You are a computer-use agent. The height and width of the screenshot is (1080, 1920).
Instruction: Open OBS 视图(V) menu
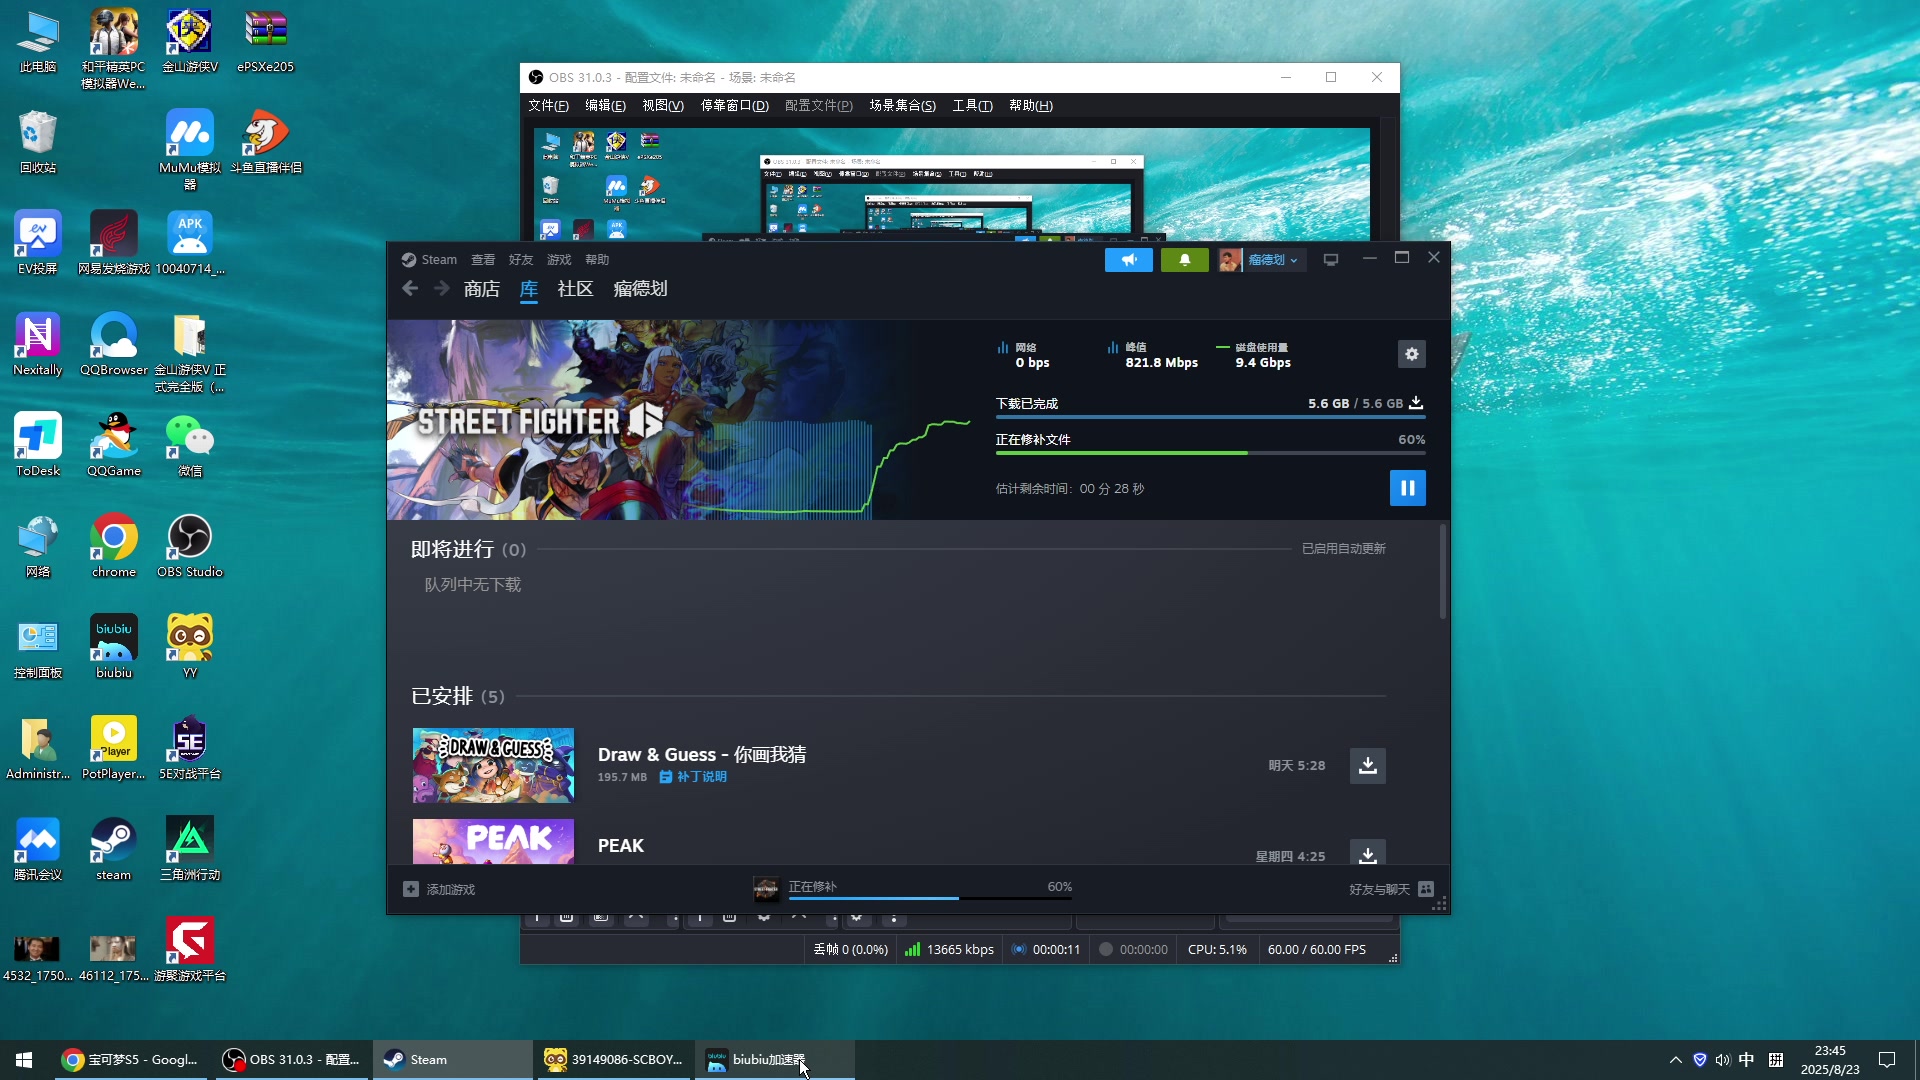click(x=663, y=106)
